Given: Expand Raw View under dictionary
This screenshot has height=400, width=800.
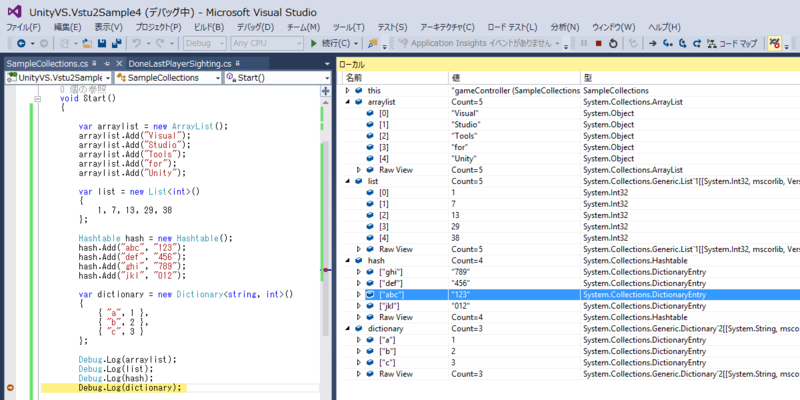Looking at the screenshot, I should [x=359, y=374].
